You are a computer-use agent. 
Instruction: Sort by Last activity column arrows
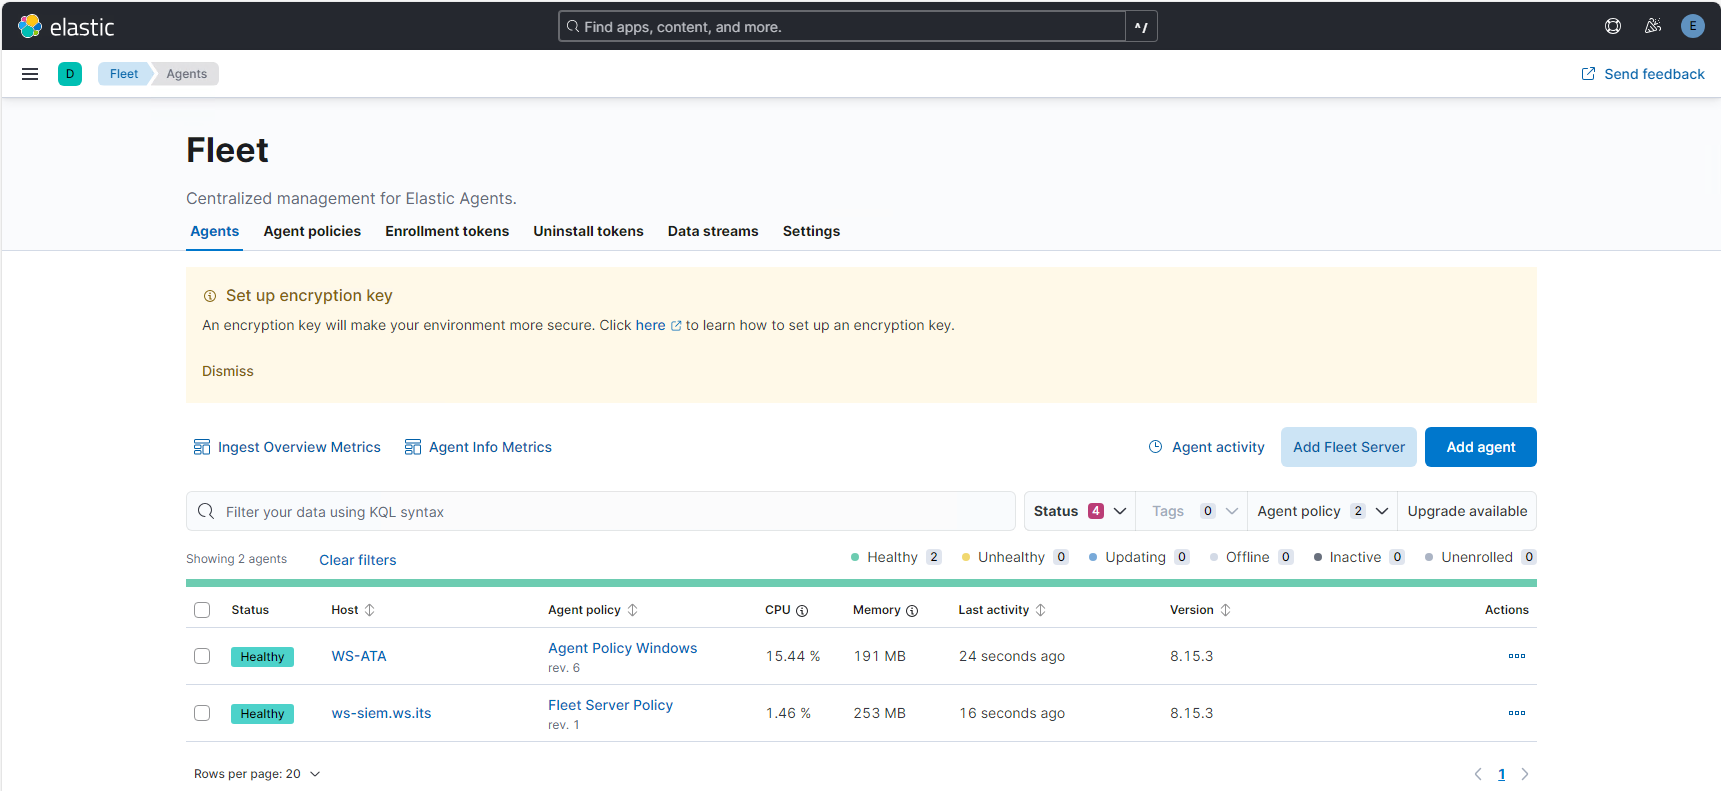[x=1041, y=610]
